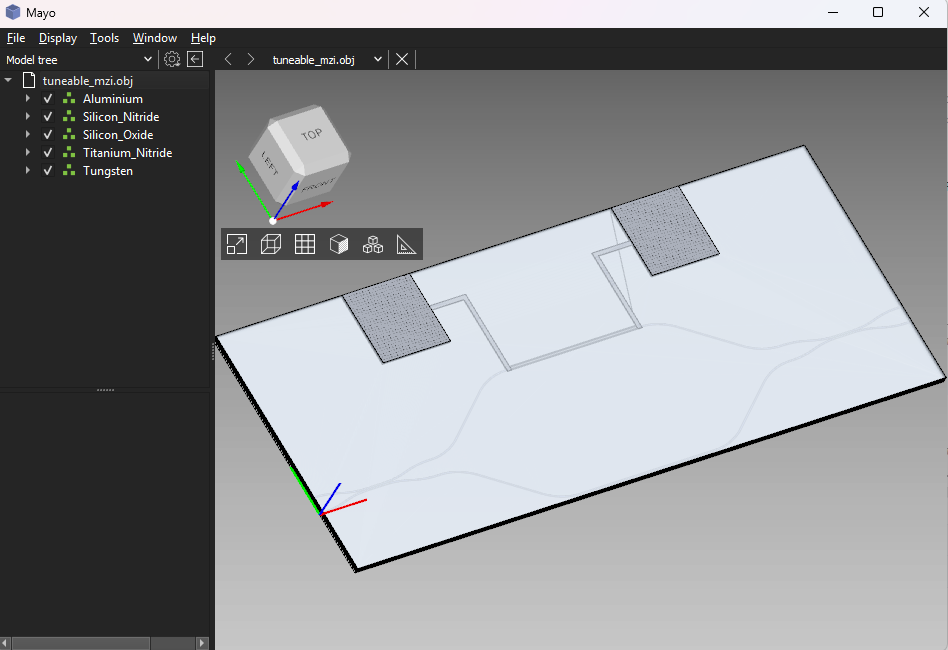Screen dimensions: 948x650
Task: Click the wireframe cube projection icon
Action: click(270, 244)
